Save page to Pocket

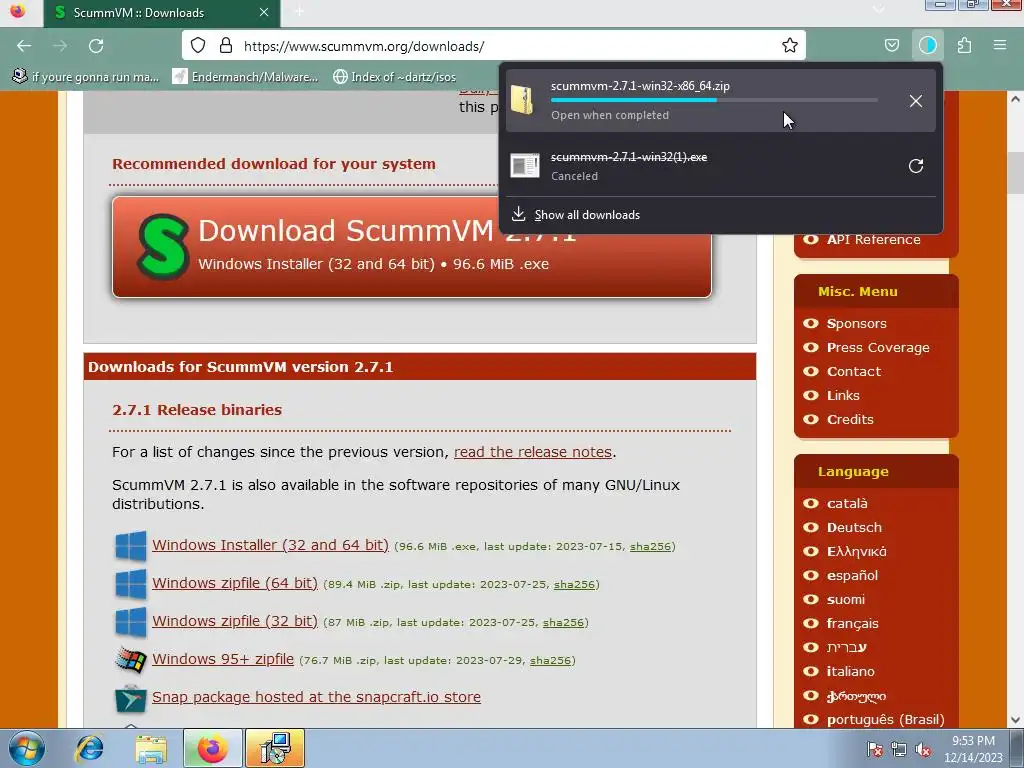pyautogui.click(x=891, y=46)
